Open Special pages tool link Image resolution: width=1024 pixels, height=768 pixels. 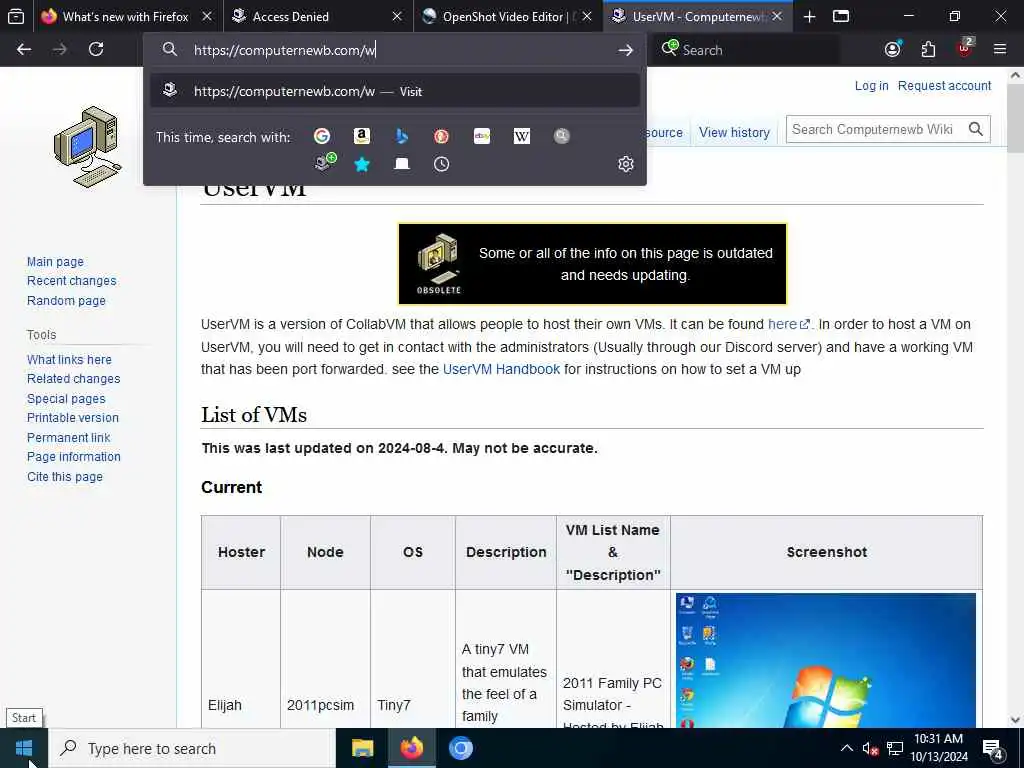[x=66, y=398]
